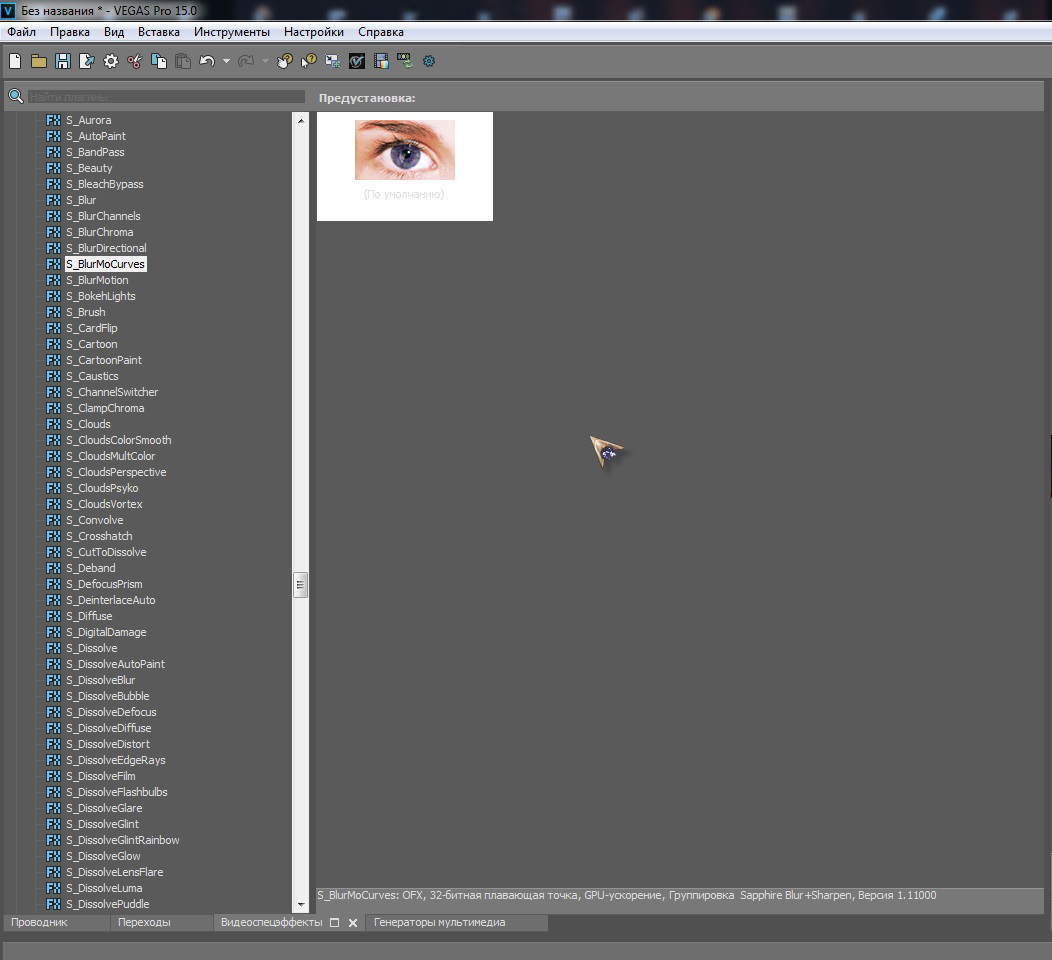
Task: Close the Видеоспецэффекты panel with the X
Action: 353,923
